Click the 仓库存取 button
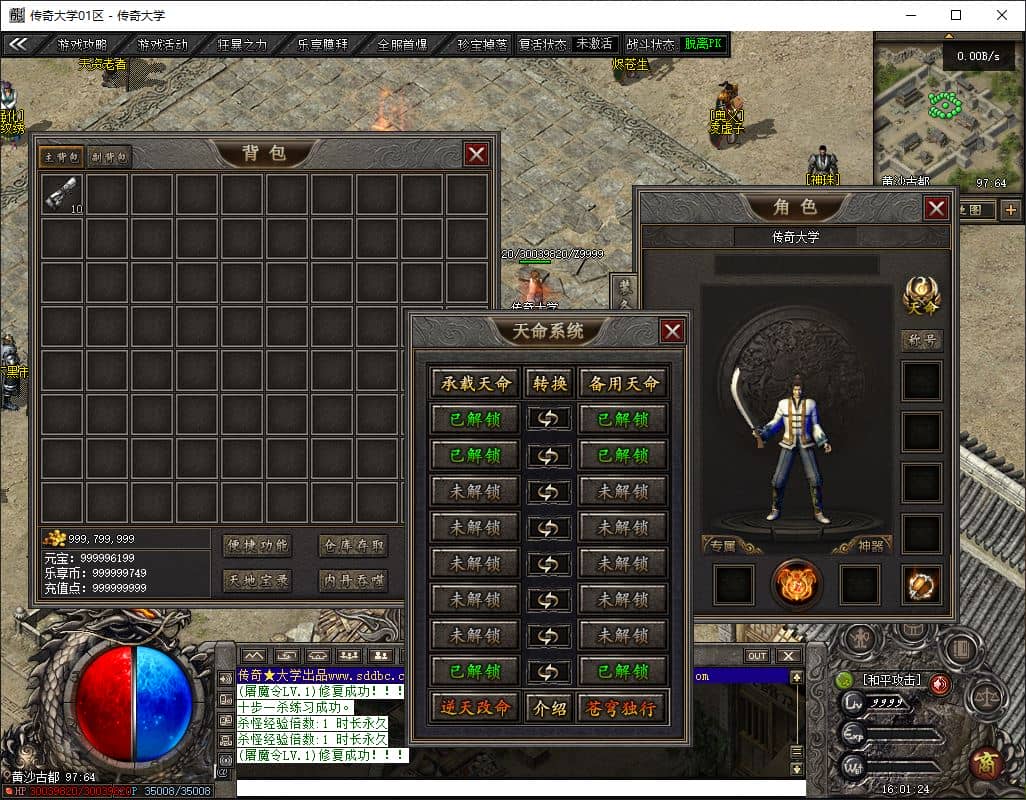 tap(353, 545)
